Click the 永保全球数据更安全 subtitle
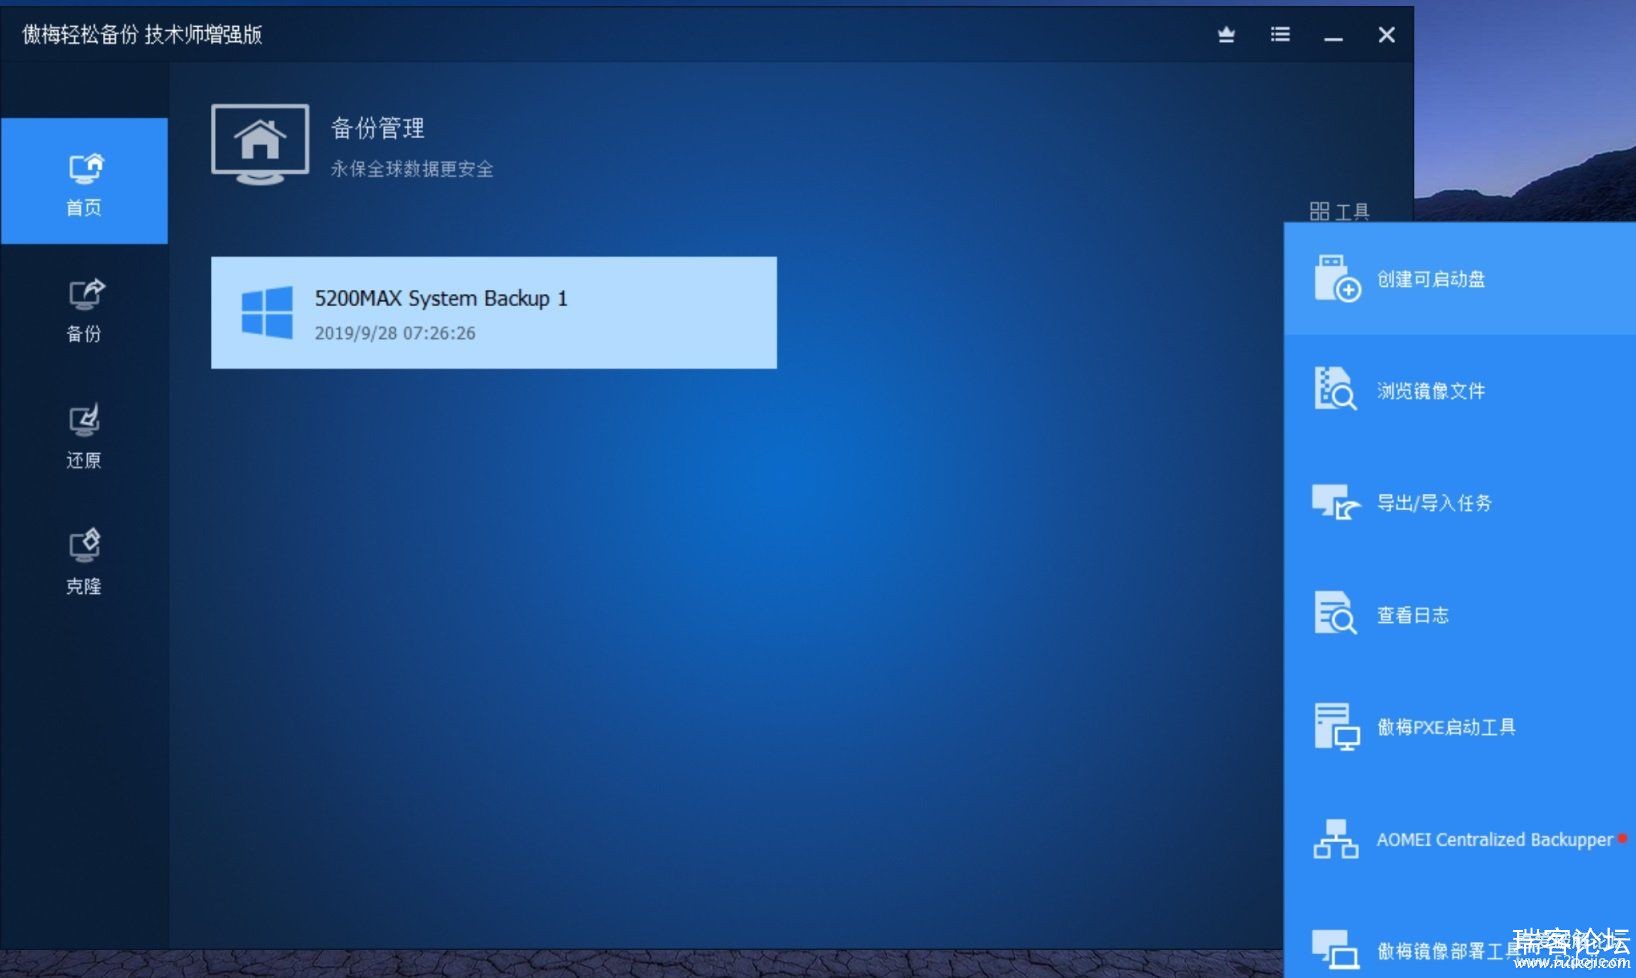Viewport: 1636px width, 978px height. pyautogui.click(x=412, y=169)
